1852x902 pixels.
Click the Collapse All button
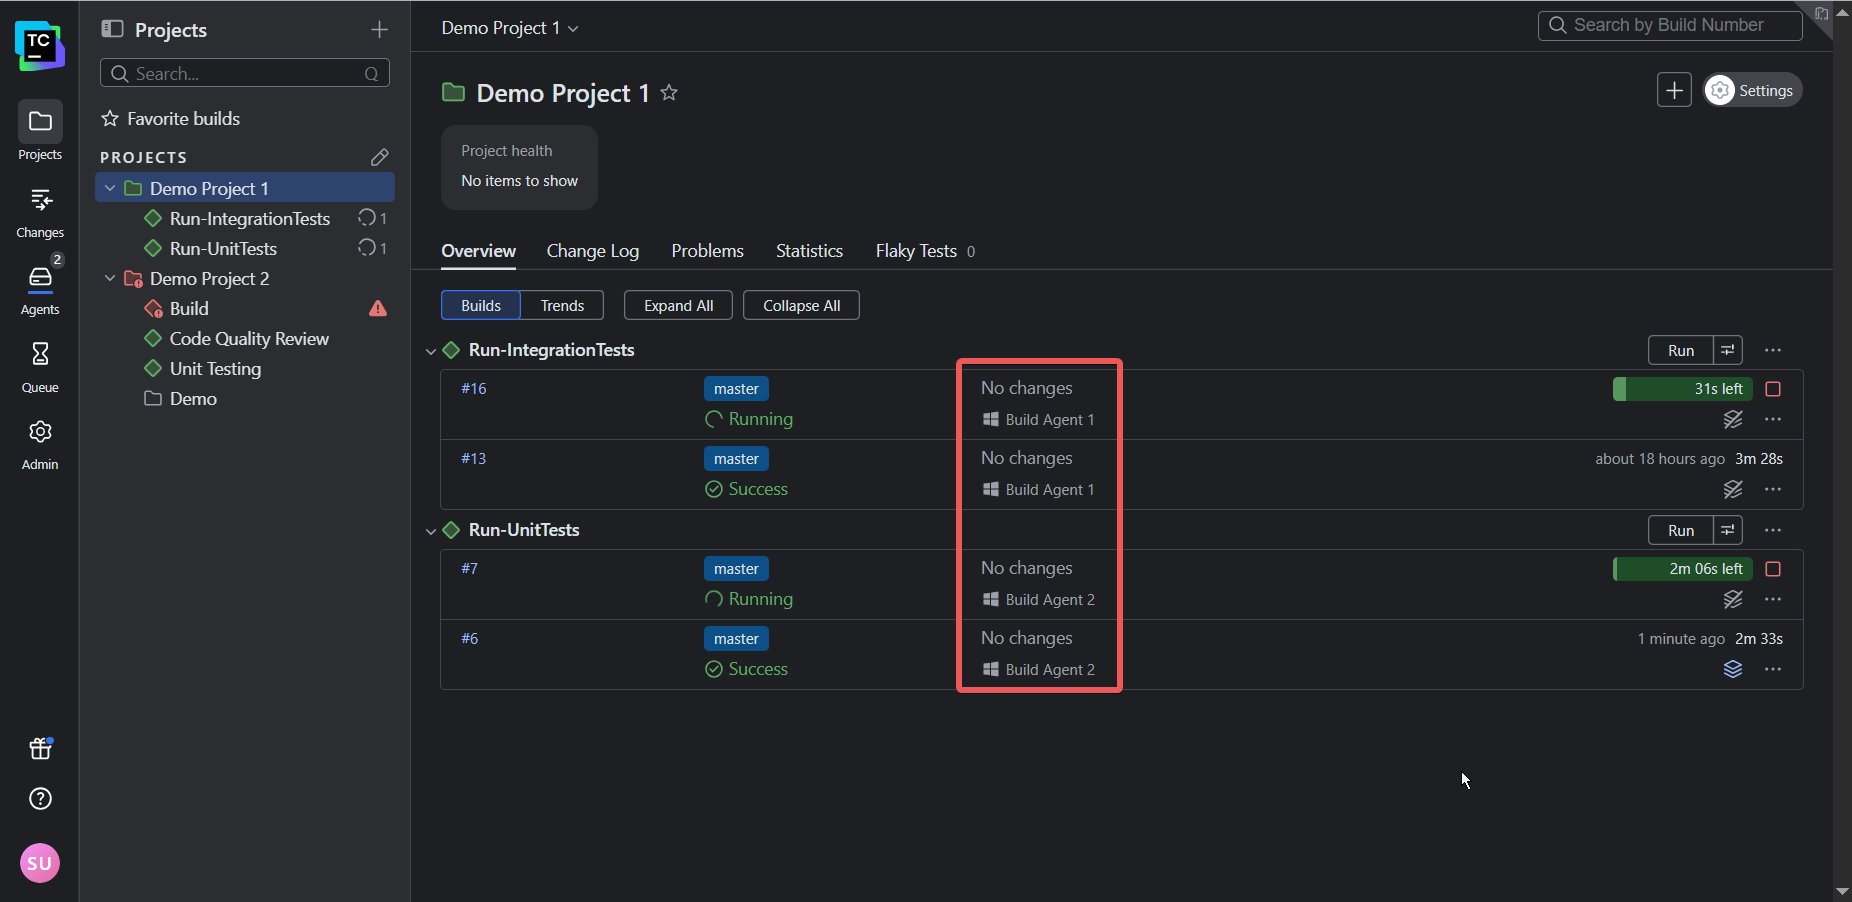tap(801, 306)
